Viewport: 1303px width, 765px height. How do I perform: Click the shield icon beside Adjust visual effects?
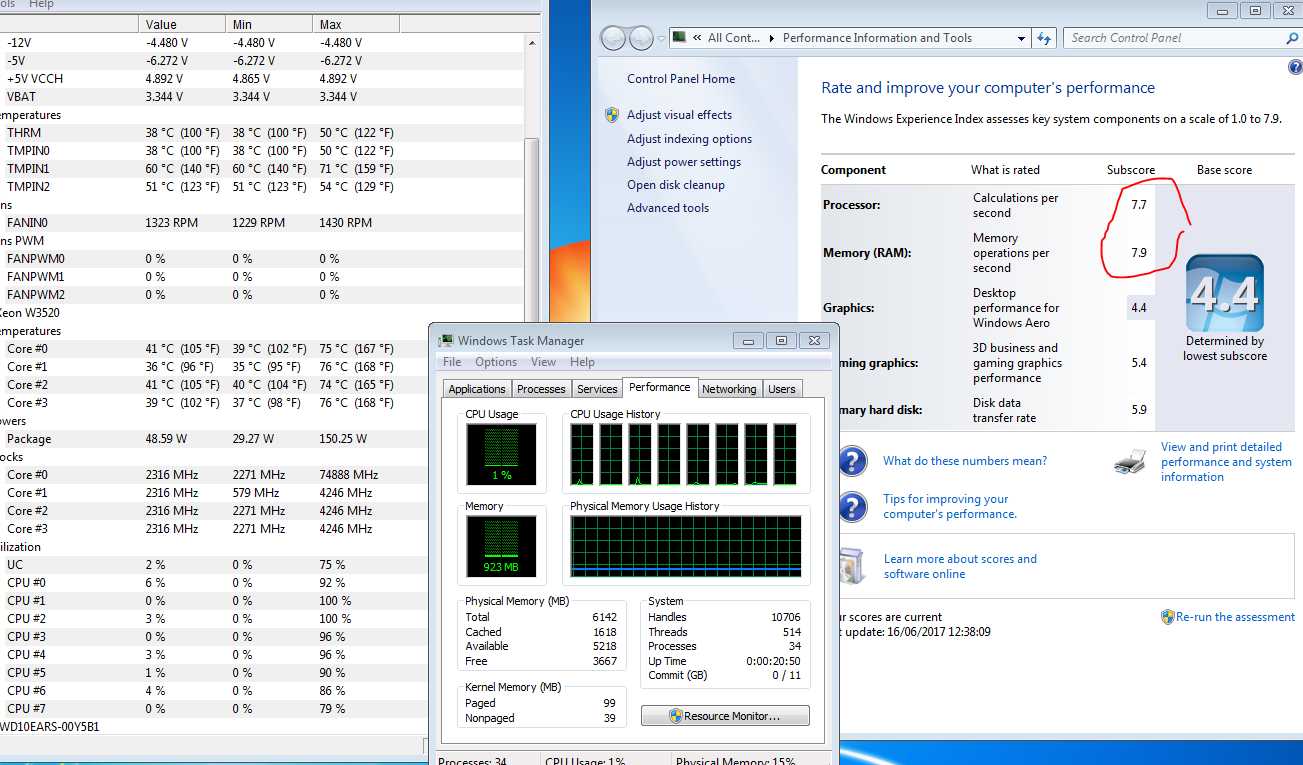612,115
